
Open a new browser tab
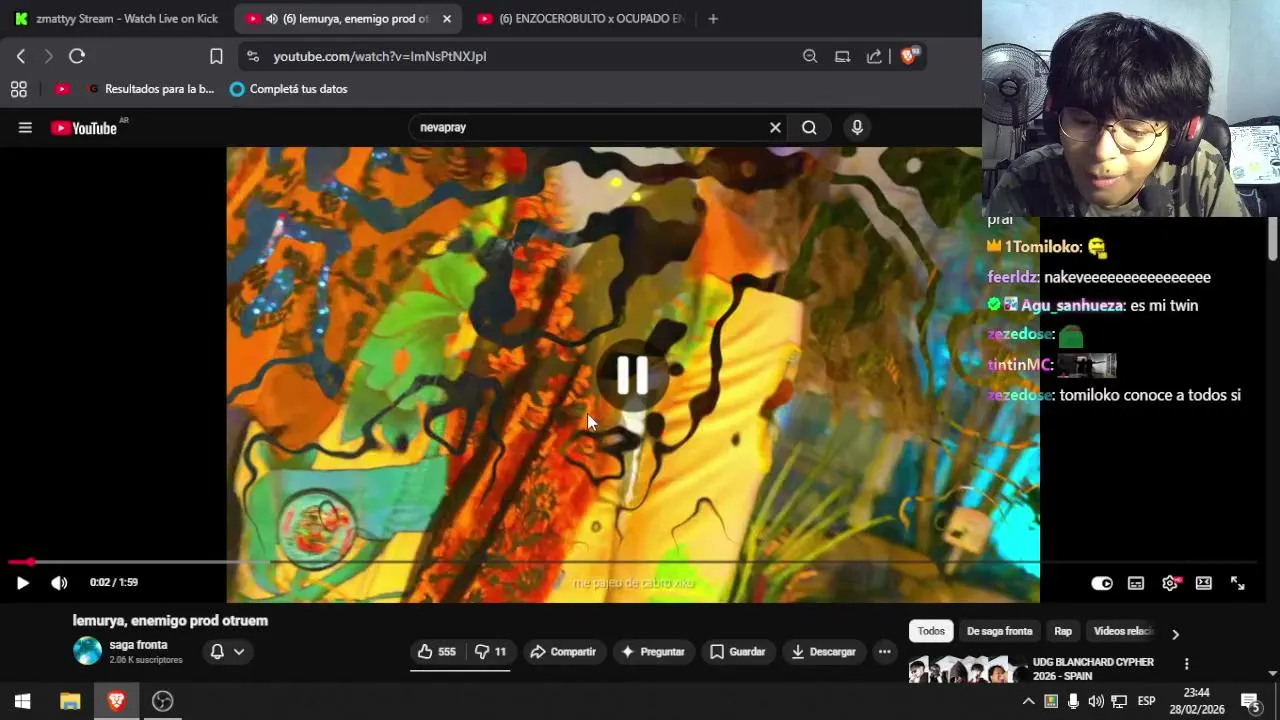click(x=713, y=18)
